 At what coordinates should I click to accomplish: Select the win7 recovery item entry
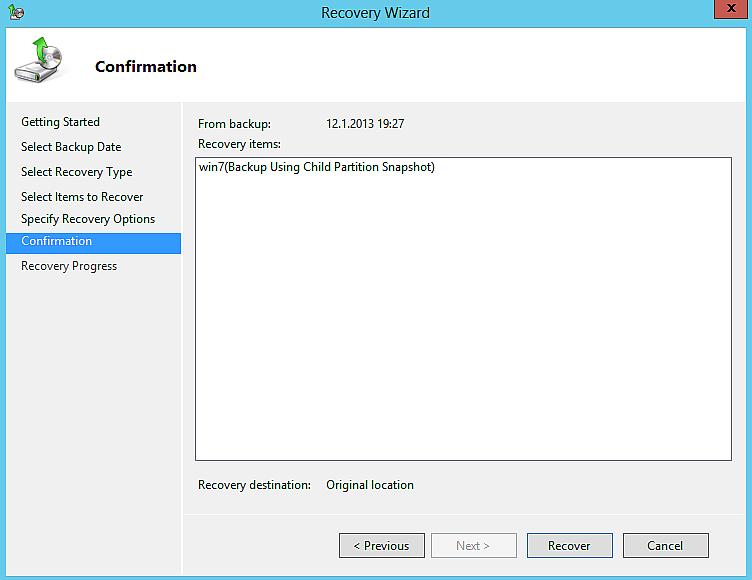317,167
